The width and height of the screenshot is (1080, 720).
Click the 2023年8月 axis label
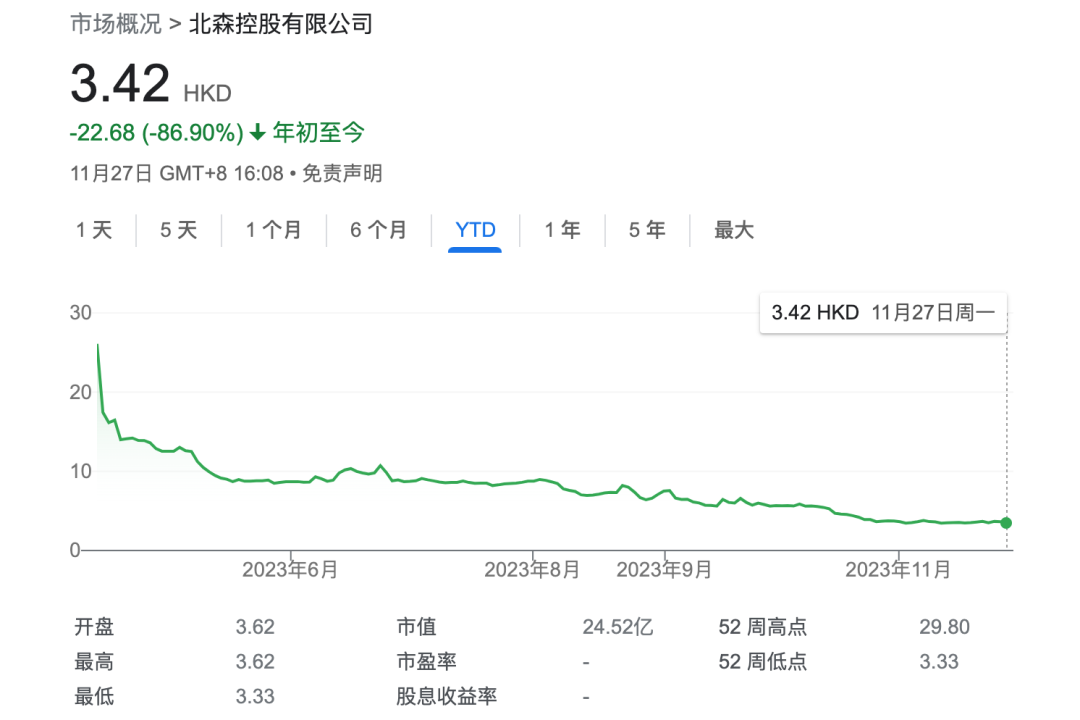[x=532, y=570]
